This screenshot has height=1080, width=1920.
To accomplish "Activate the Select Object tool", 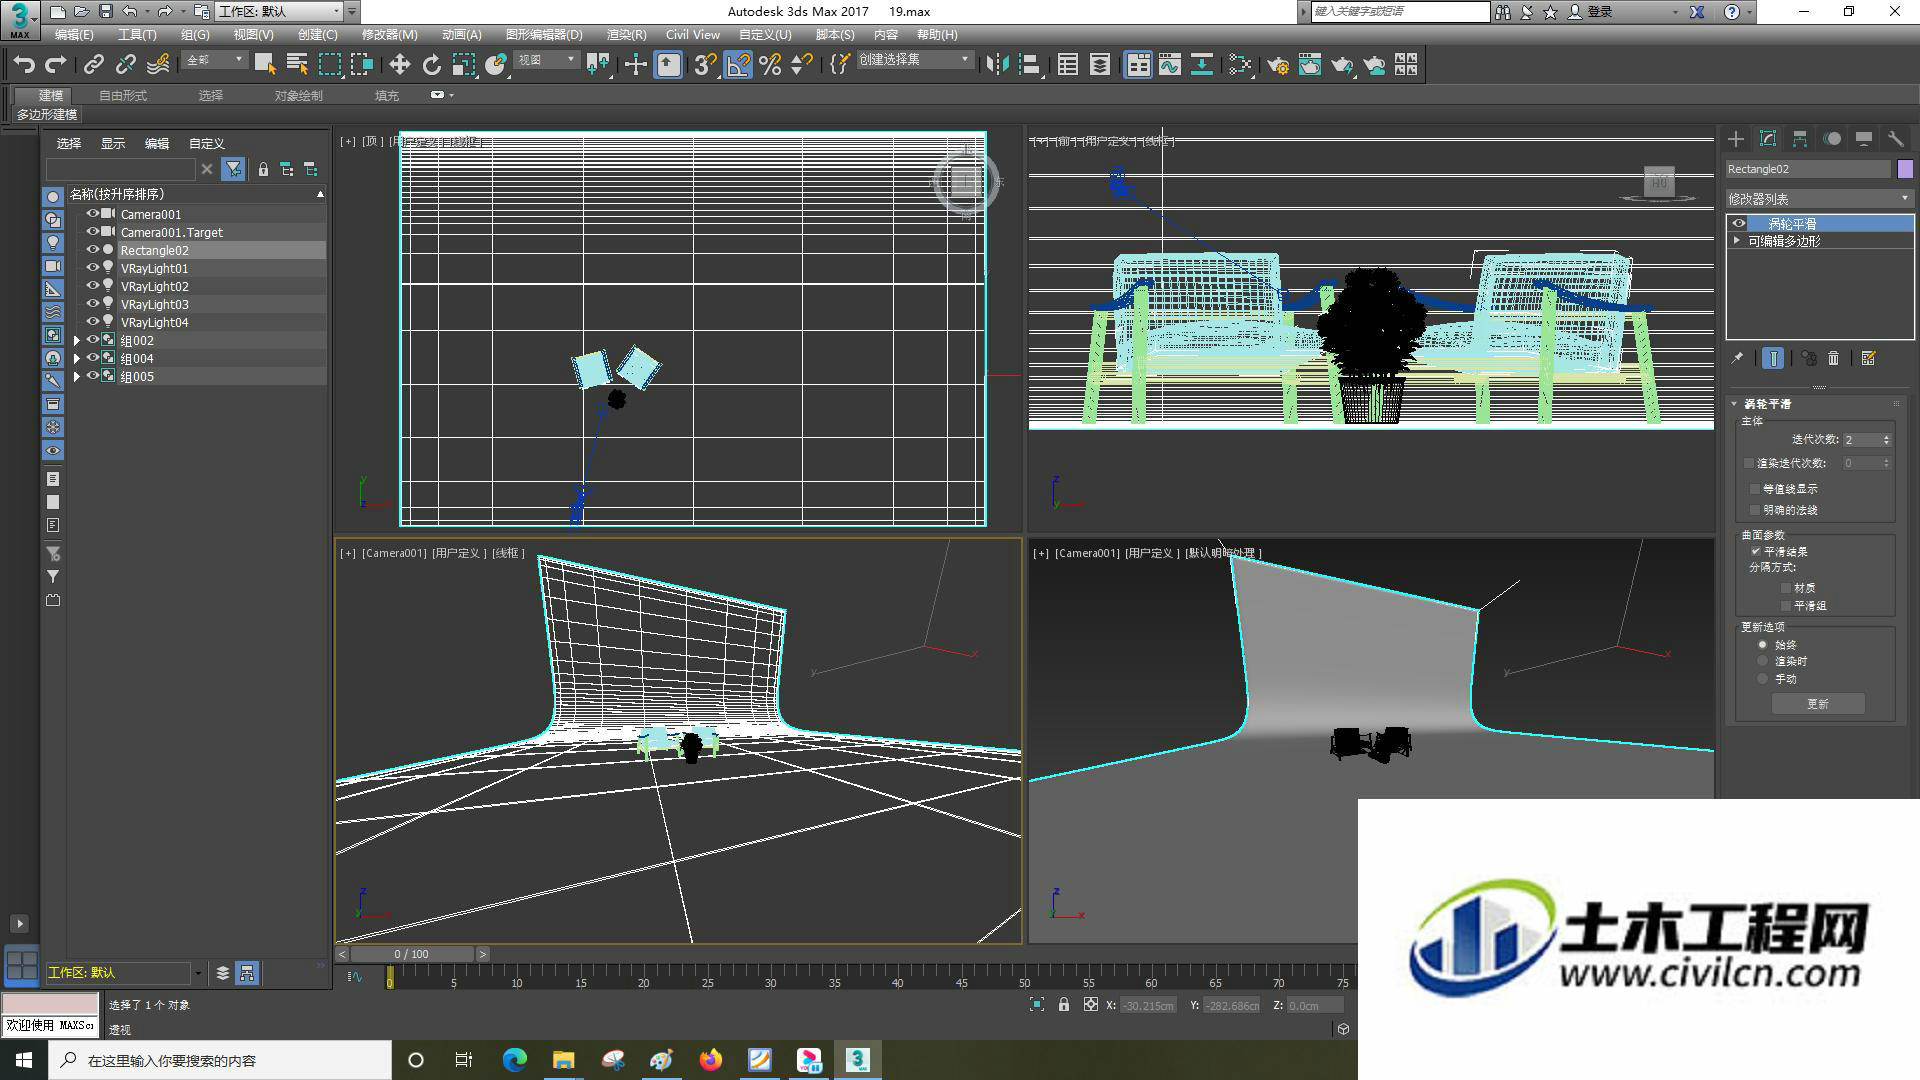I will click(x=265, y=65).
